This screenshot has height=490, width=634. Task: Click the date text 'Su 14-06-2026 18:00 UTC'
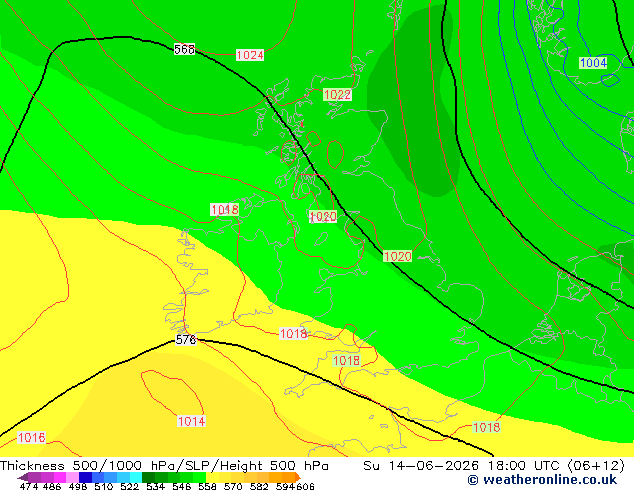(x=463, y=466)
